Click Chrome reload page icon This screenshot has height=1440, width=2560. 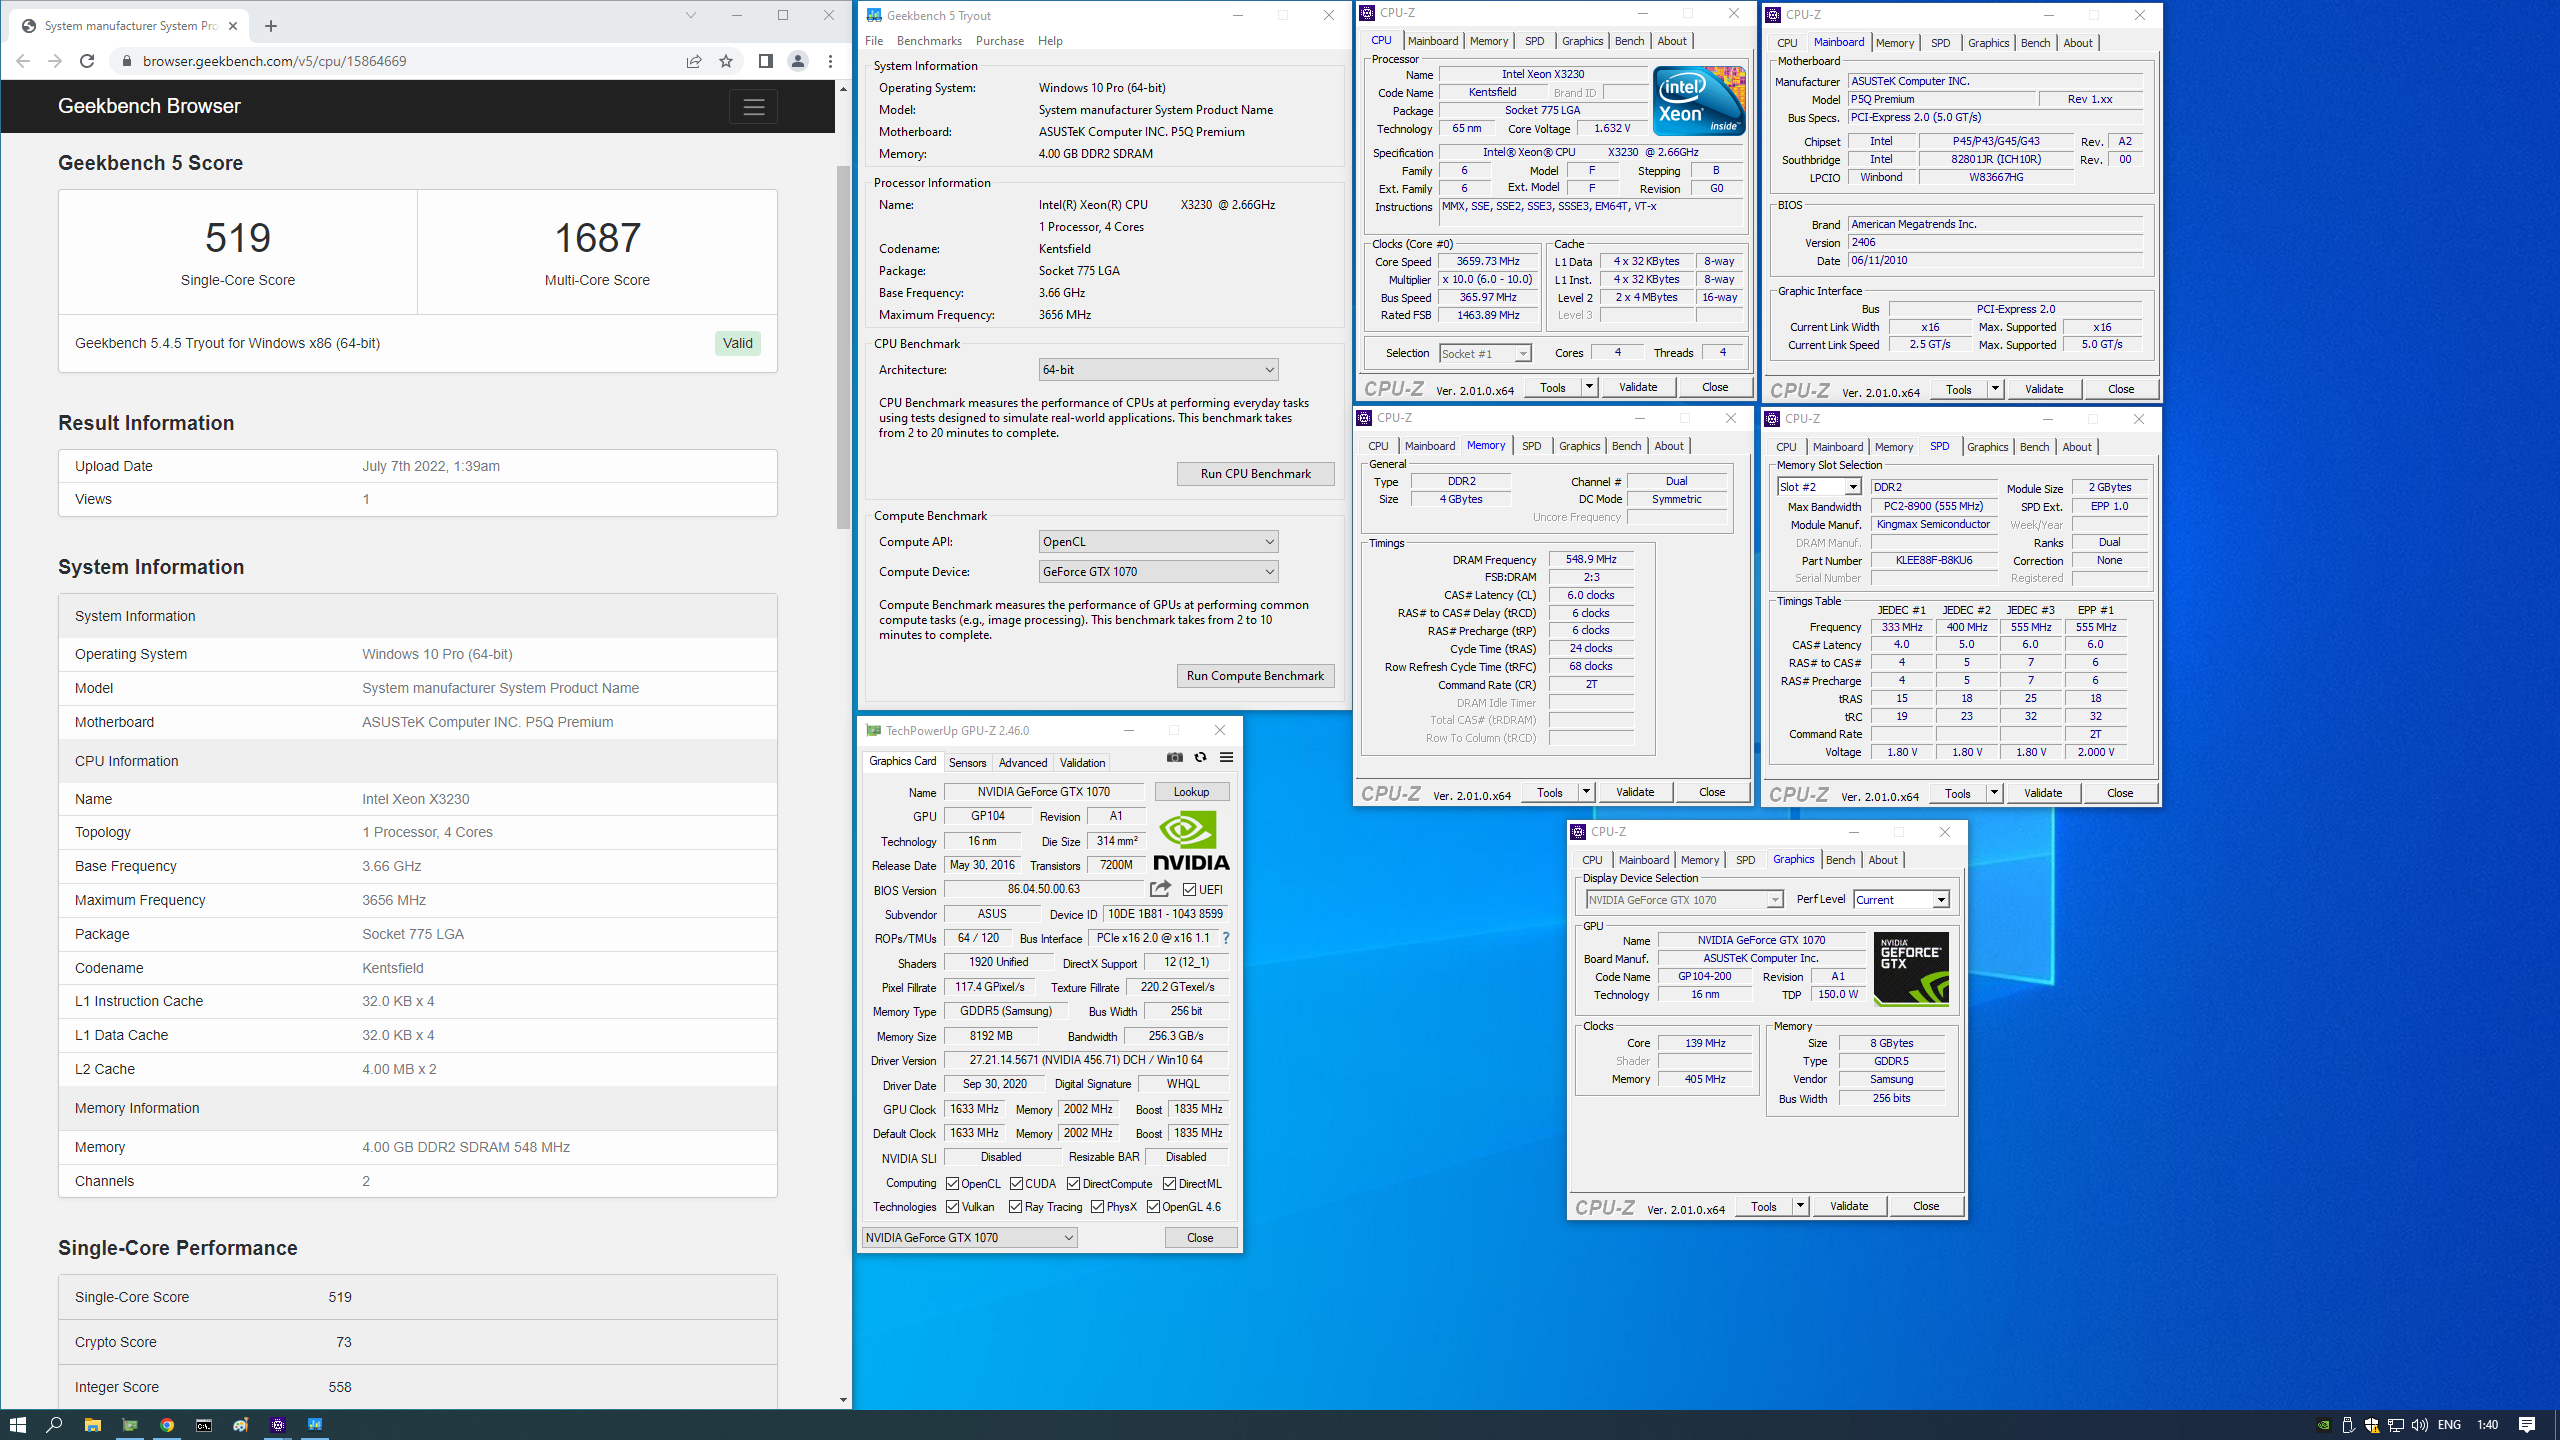[87, 61]
